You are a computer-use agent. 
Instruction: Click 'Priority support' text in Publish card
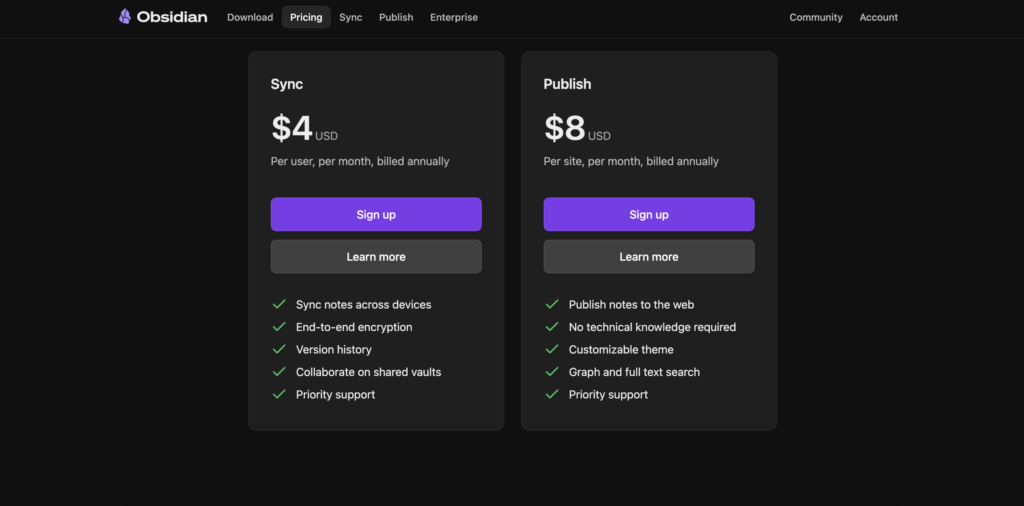pos(609,394)
